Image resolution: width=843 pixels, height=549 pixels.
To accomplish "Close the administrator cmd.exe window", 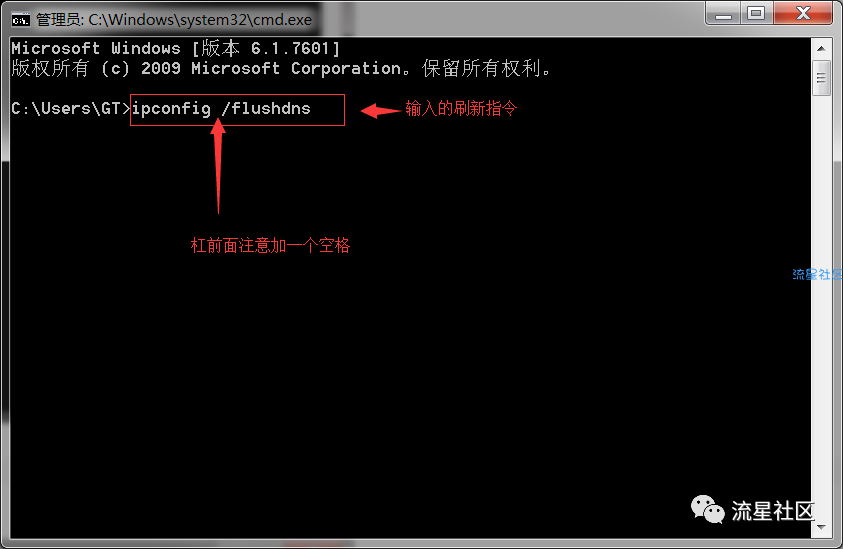I will tap(803, 13).
